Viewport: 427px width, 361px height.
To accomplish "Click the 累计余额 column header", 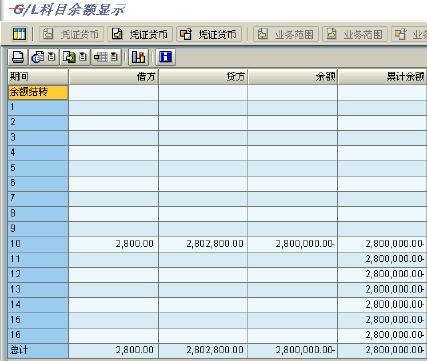I will (x=382, y=77).
